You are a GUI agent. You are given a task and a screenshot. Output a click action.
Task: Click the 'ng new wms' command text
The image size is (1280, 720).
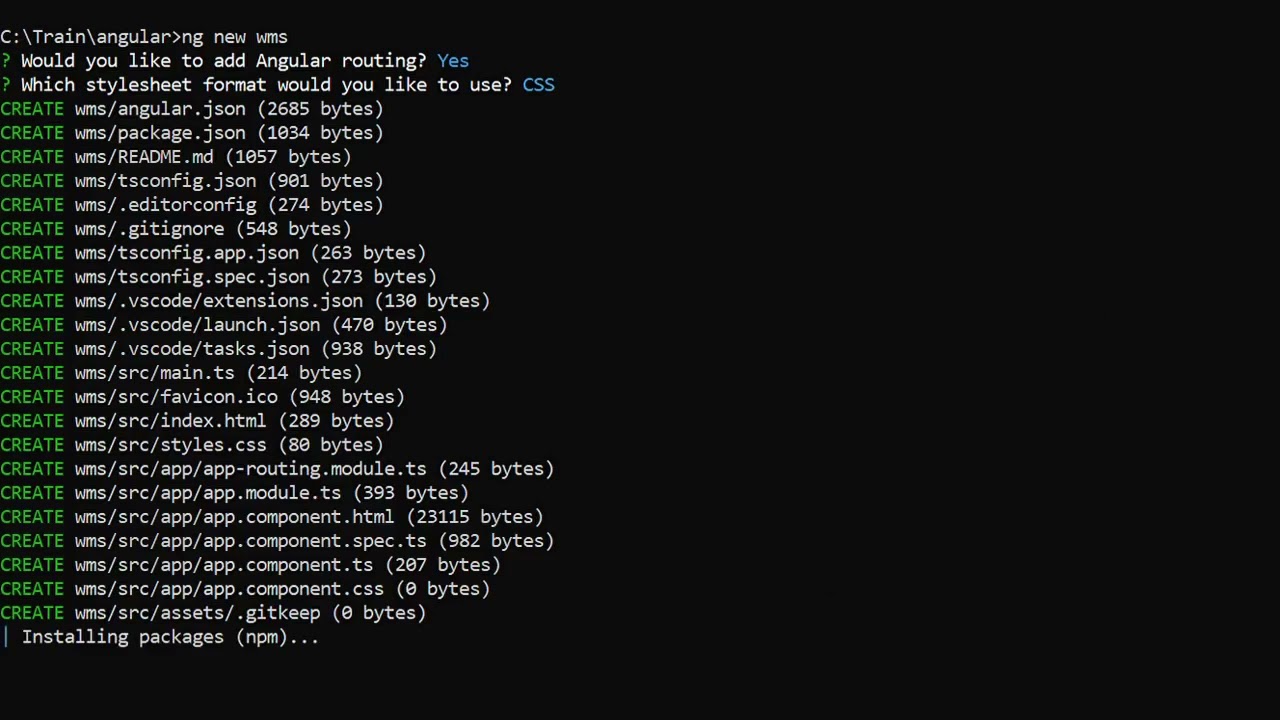click(x=234, y=37)
